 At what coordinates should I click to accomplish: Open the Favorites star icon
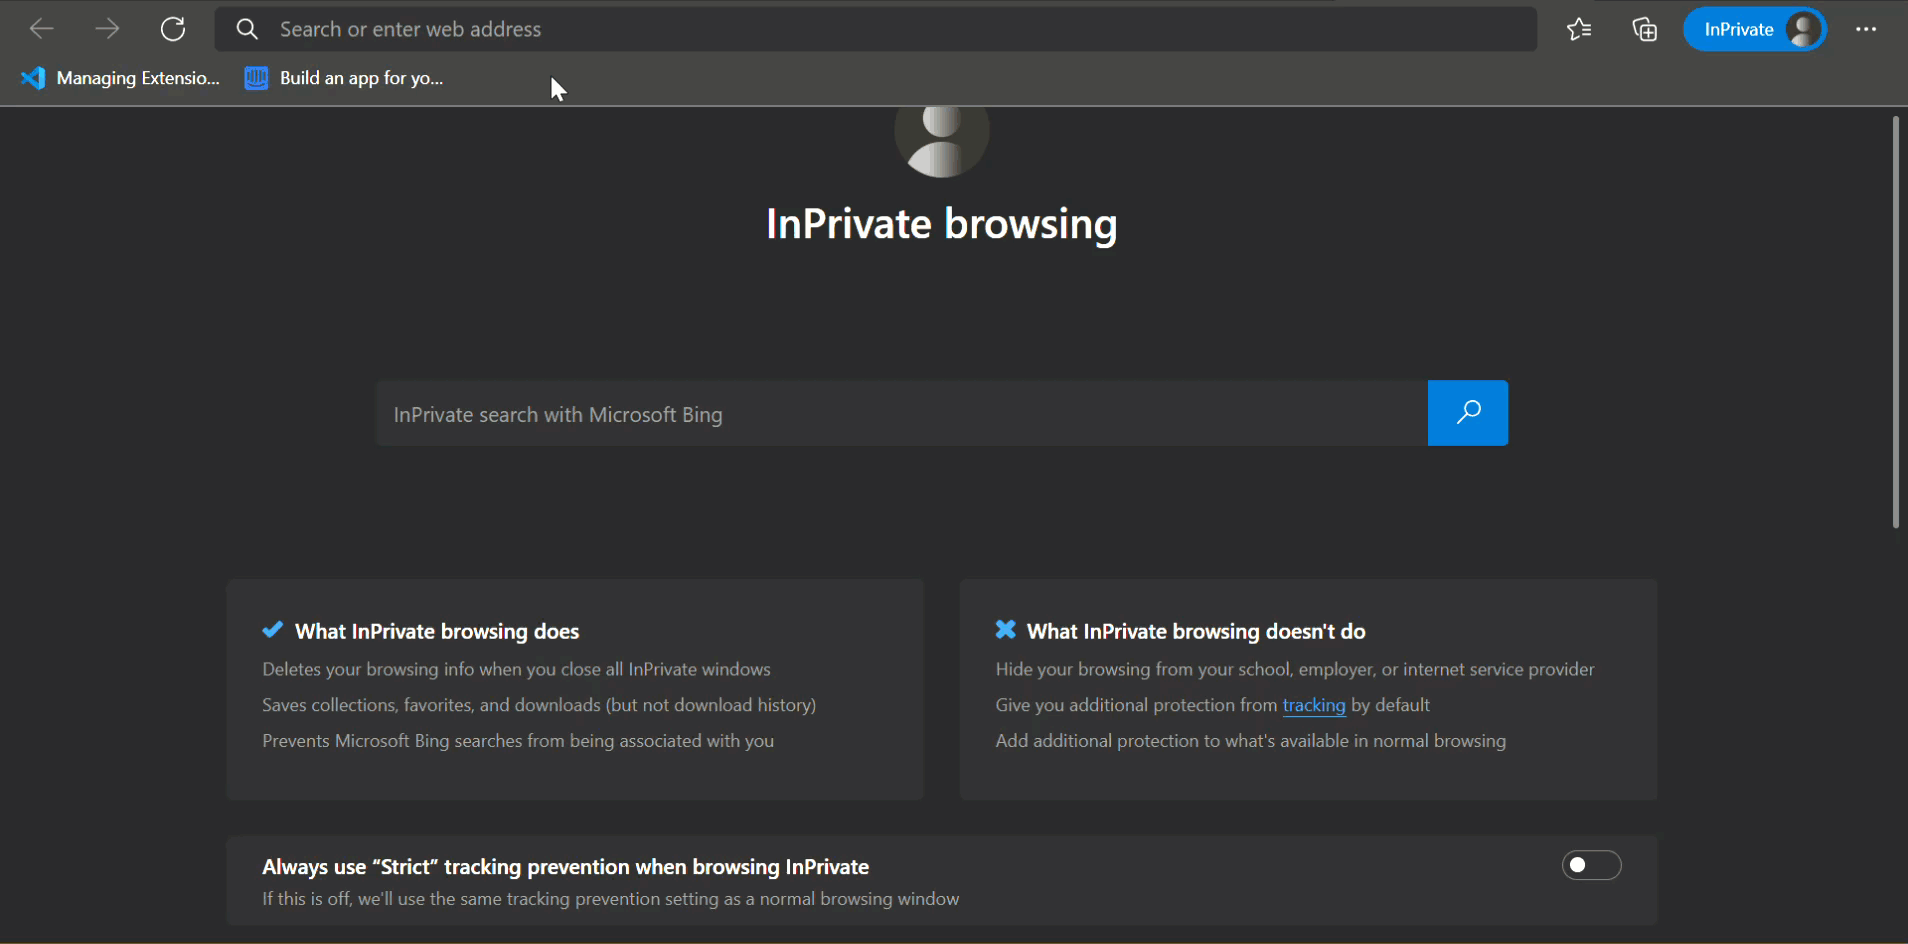point(1579,29)
